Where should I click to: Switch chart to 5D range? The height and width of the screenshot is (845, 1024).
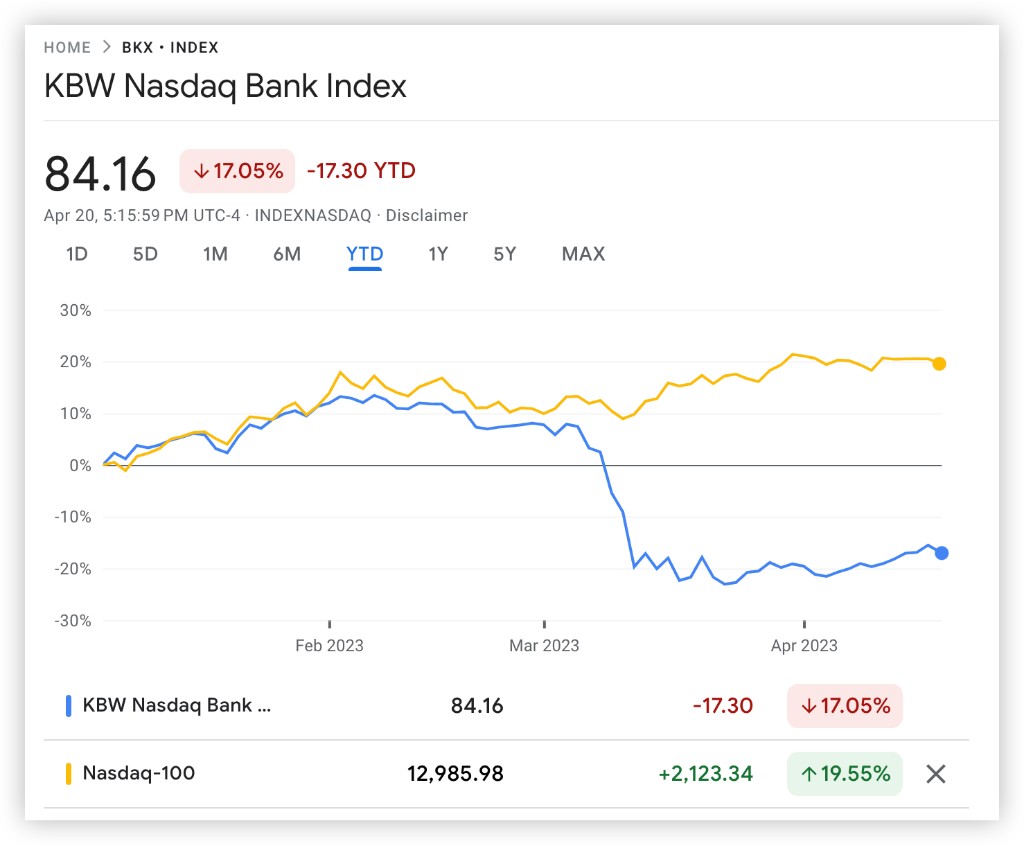(x=145, y=254)
